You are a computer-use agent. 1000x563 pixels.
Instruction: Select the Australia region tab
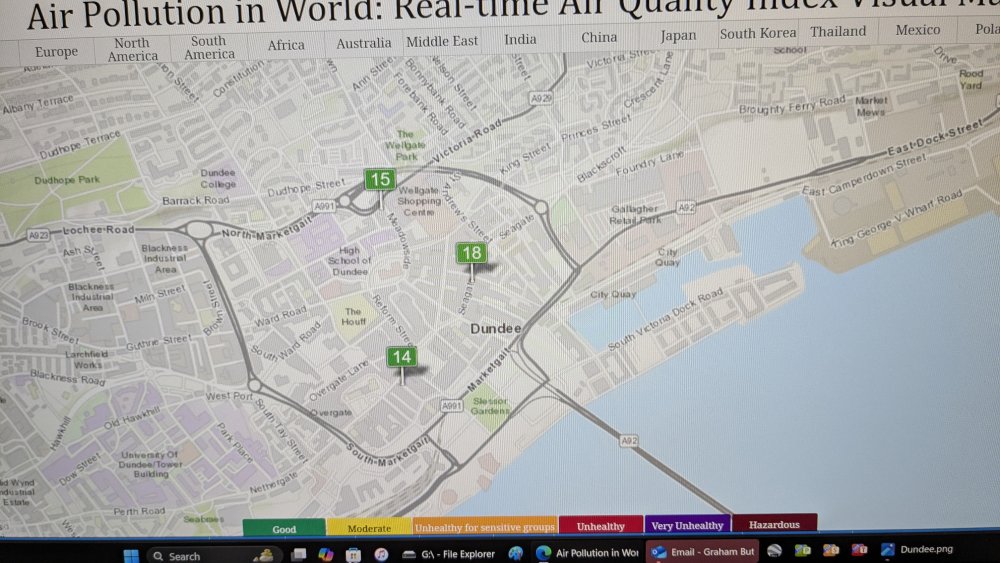click(x=364, y=43)
